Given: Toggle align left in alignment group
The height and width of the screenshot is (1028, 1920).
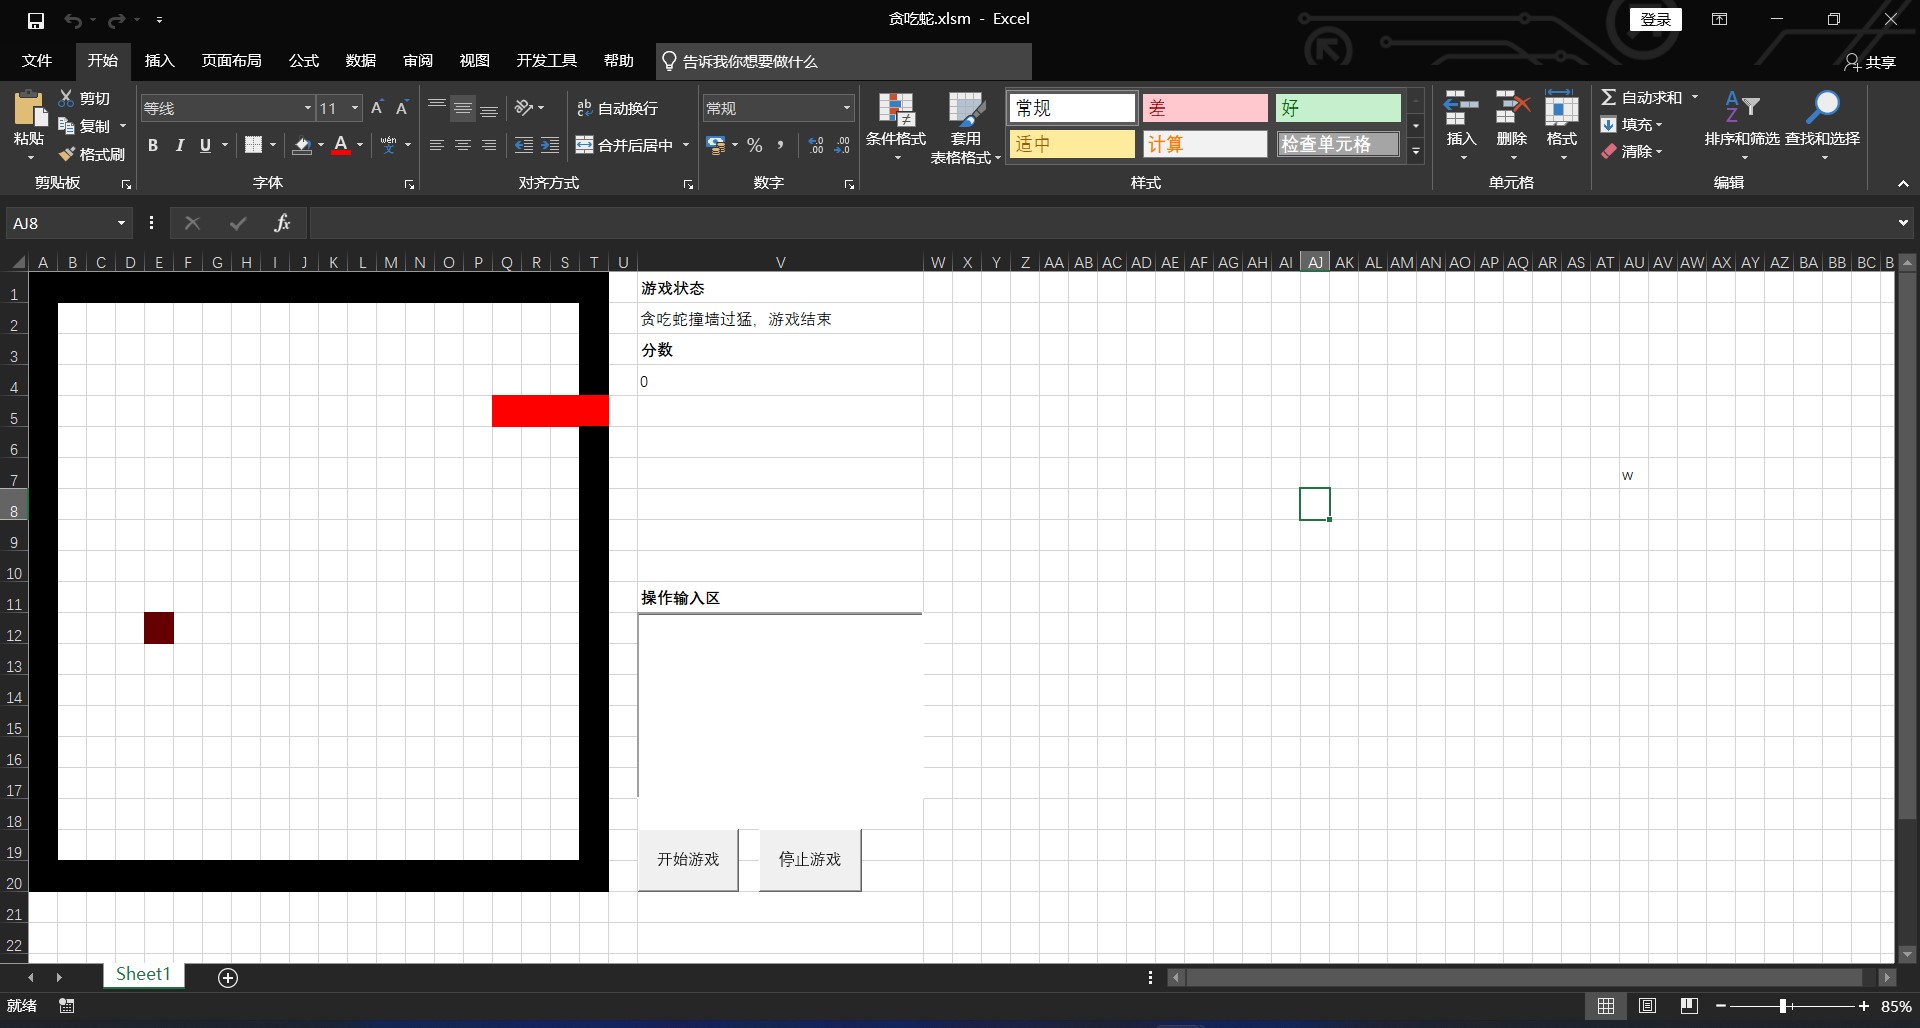Looking at the screenshot, I should (436, 145).
